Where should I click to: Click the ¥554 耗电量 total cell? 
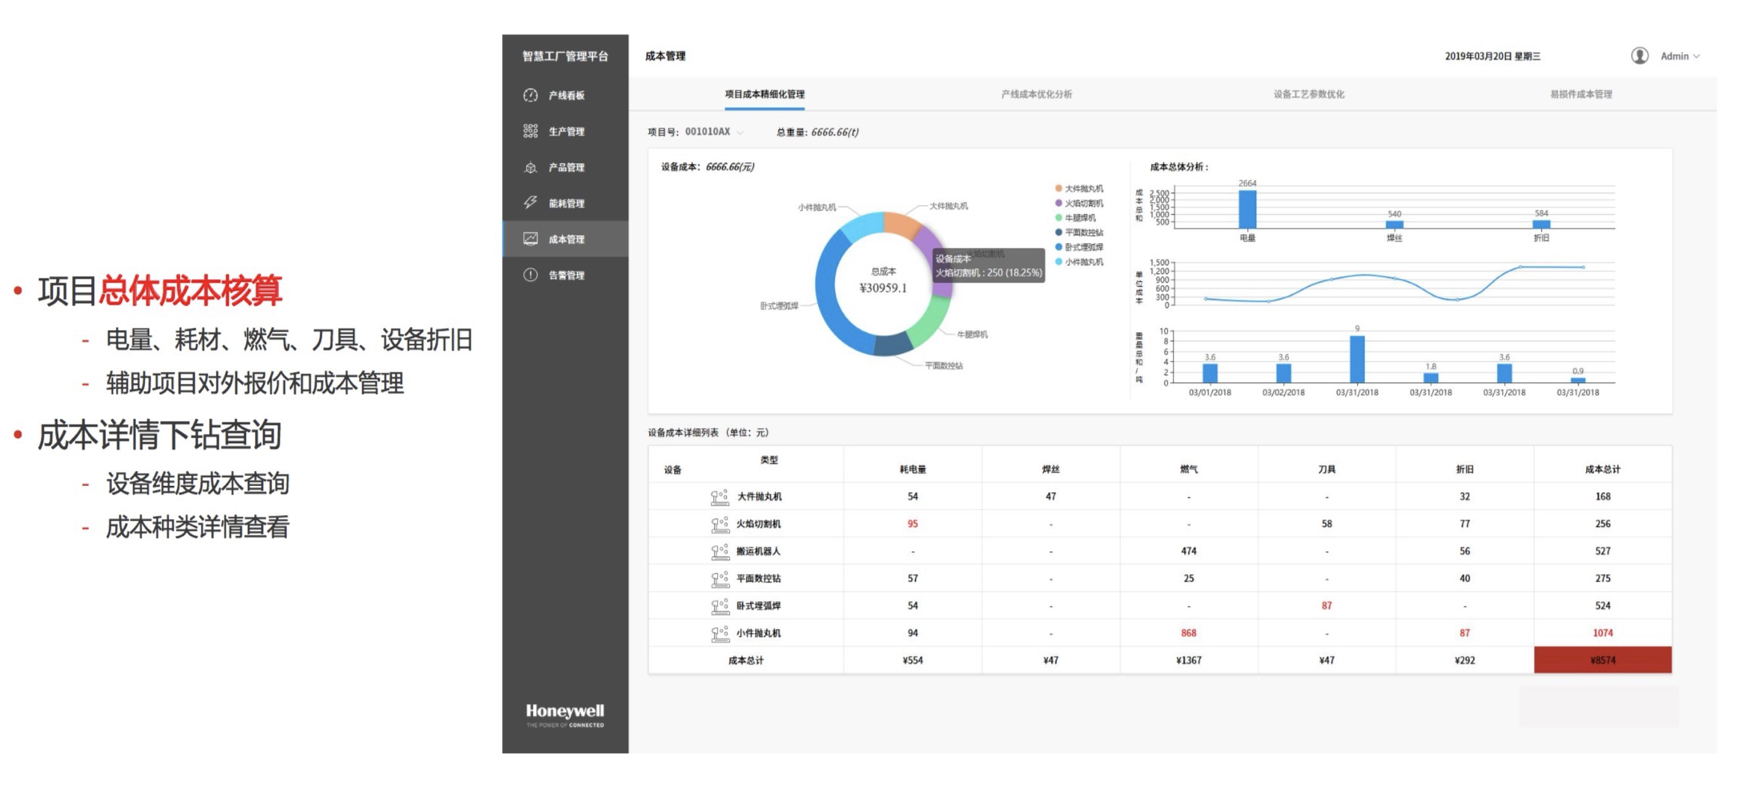pyautogui.click(x=913, y=660)
